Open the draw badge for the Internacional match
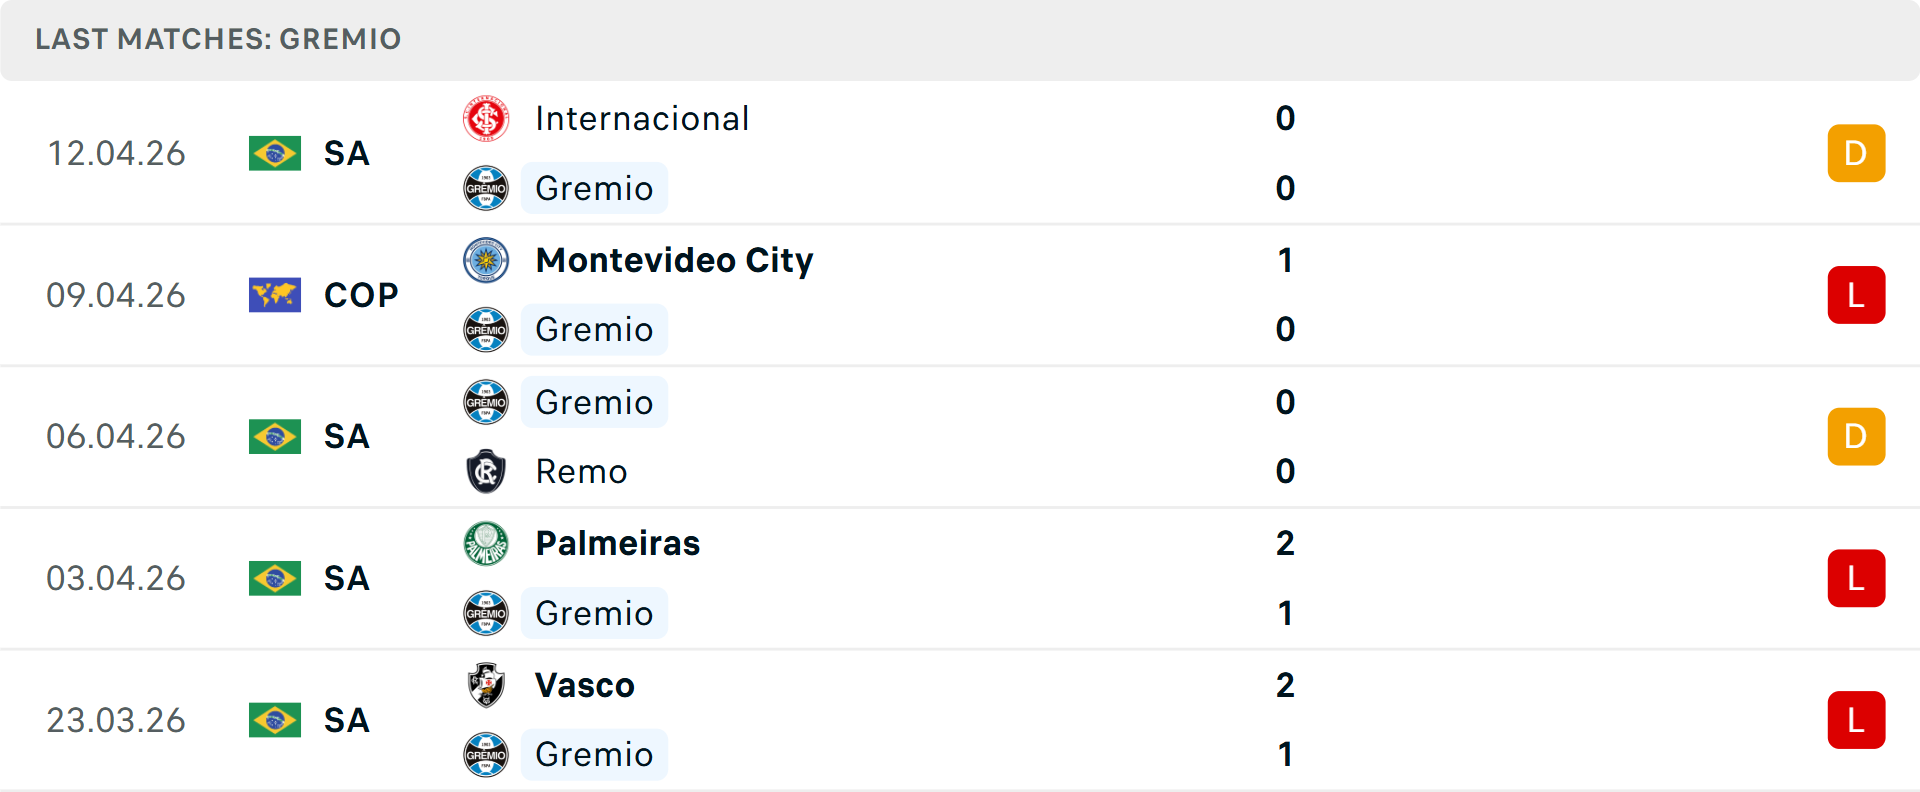The width and height of the screenshot is (1920, 792). click(1856, 153)
